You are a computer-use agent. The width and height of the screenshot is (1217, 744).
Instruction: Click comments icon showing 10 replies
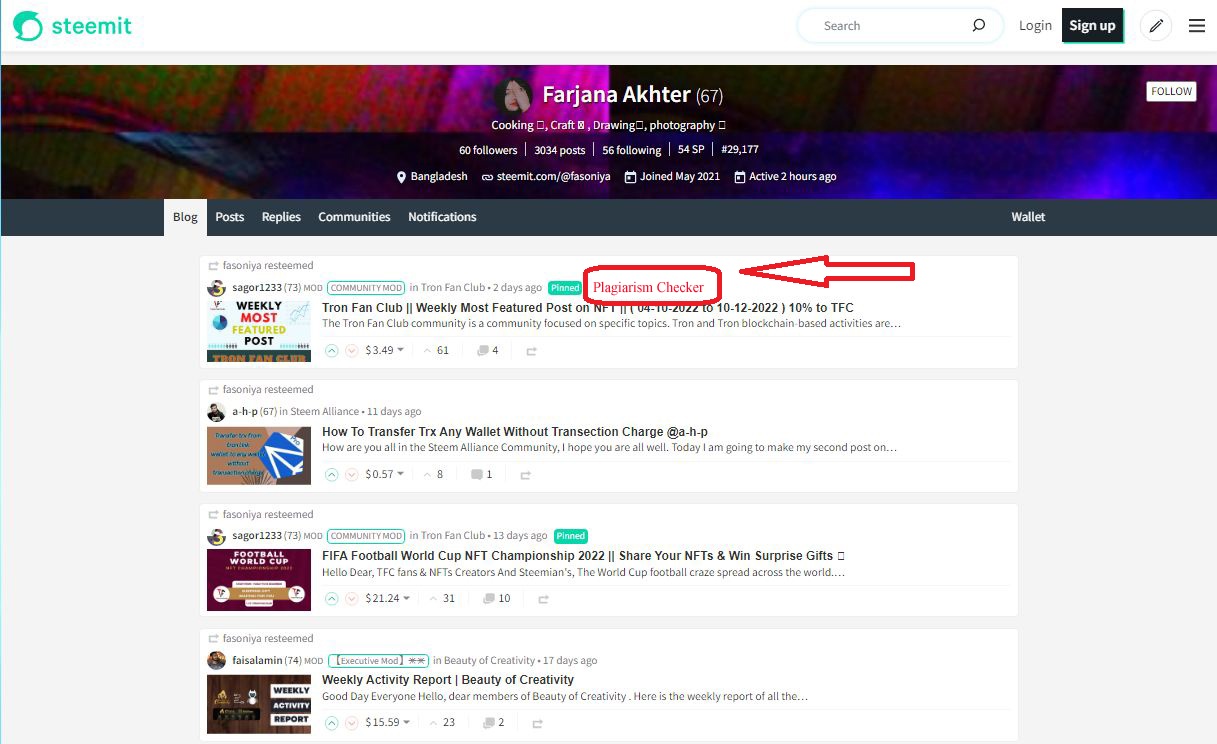click(489, 598)
